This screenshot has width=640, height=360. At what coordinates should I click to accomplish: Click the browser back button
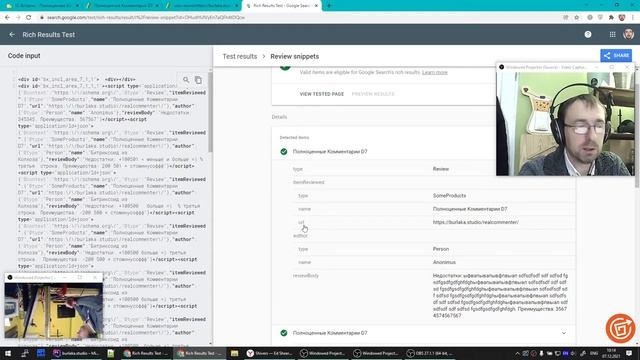coord(7,18)
